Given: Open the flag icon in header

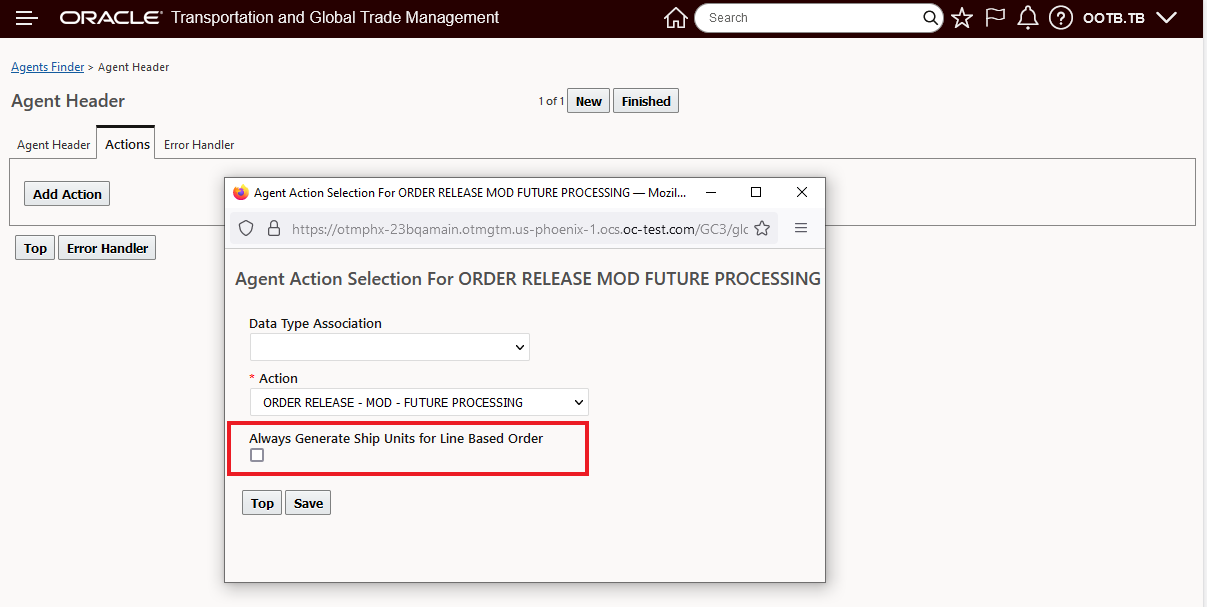Looking at the screenshot, I should point(995,18).
